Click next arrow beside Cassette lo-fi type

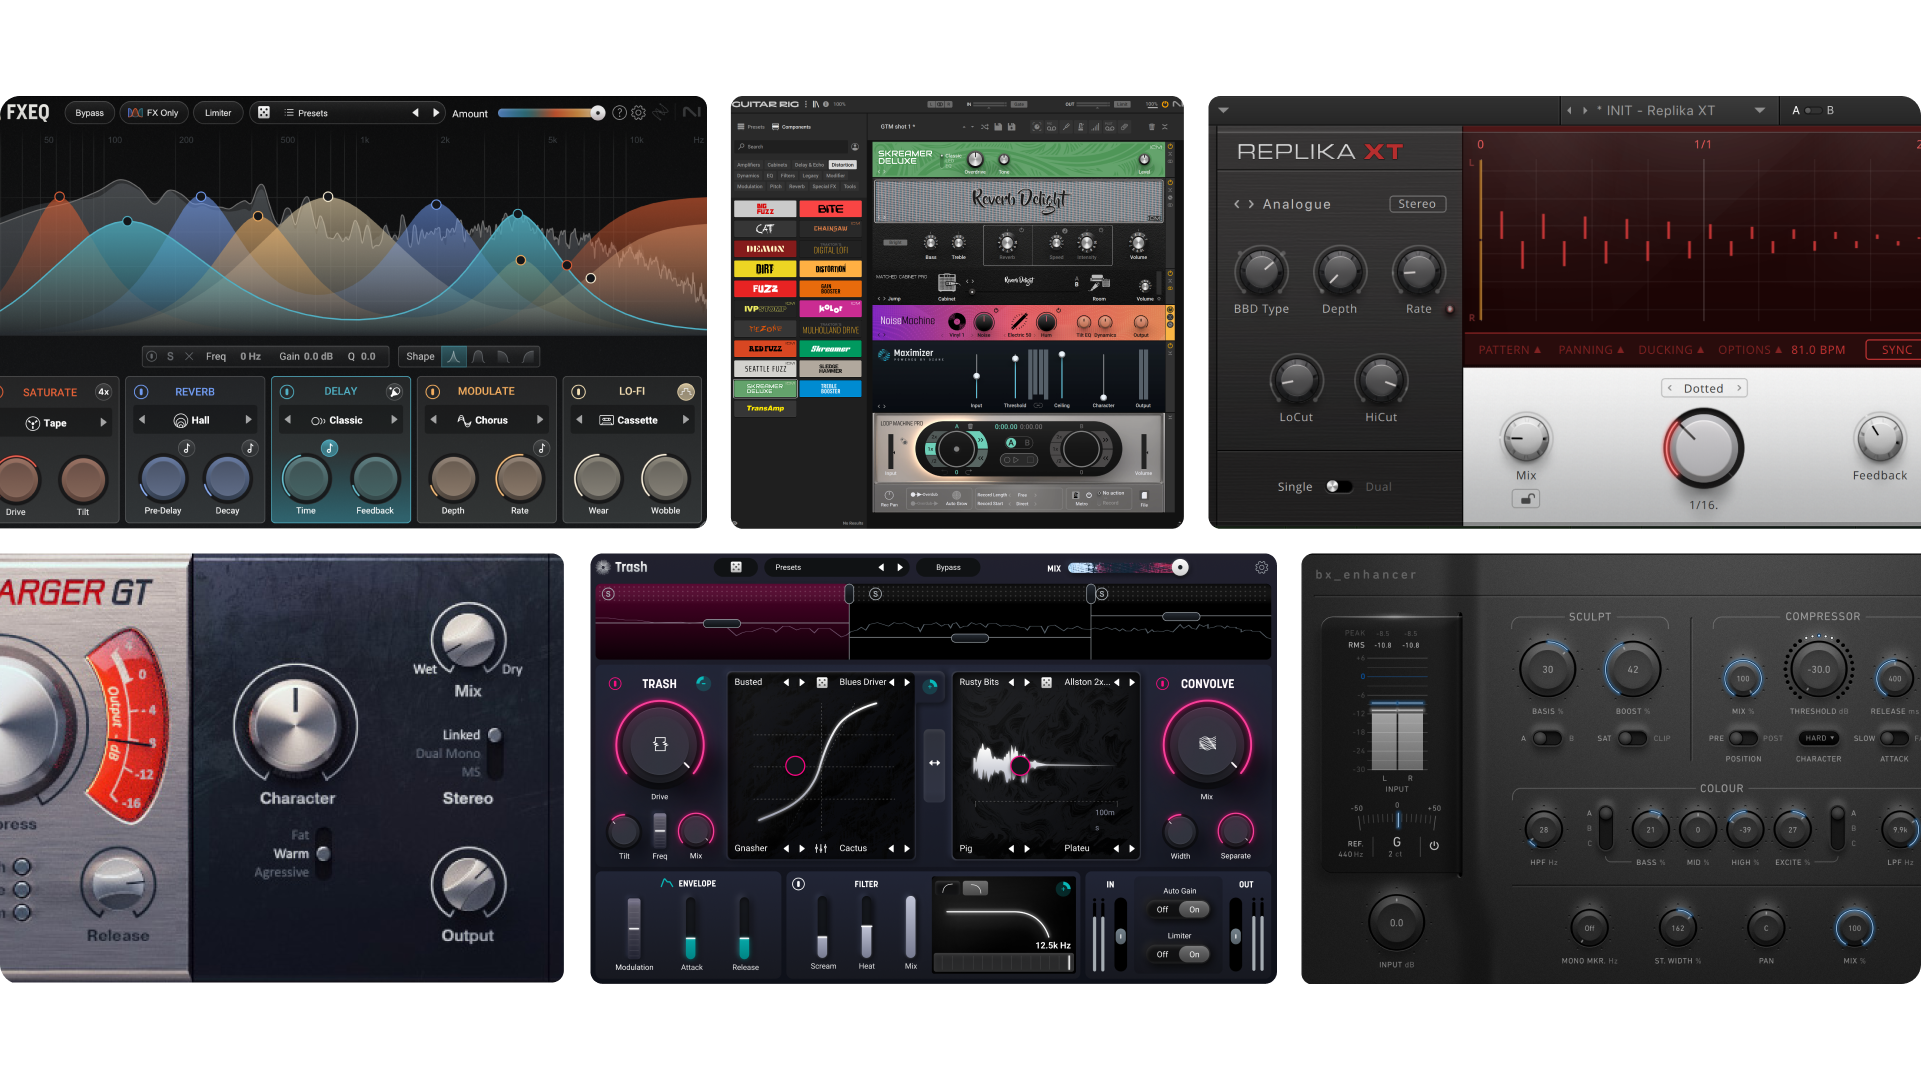point(686,420)
